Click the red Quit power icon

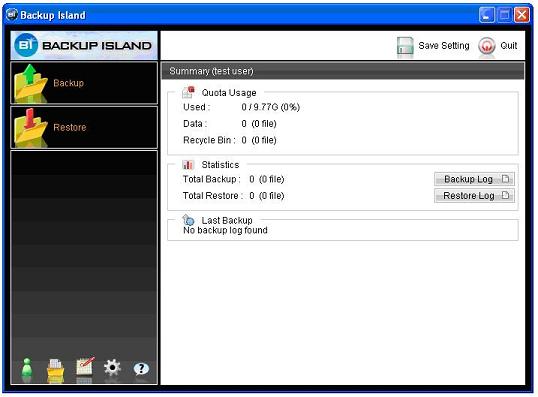(x=487, y=46)
